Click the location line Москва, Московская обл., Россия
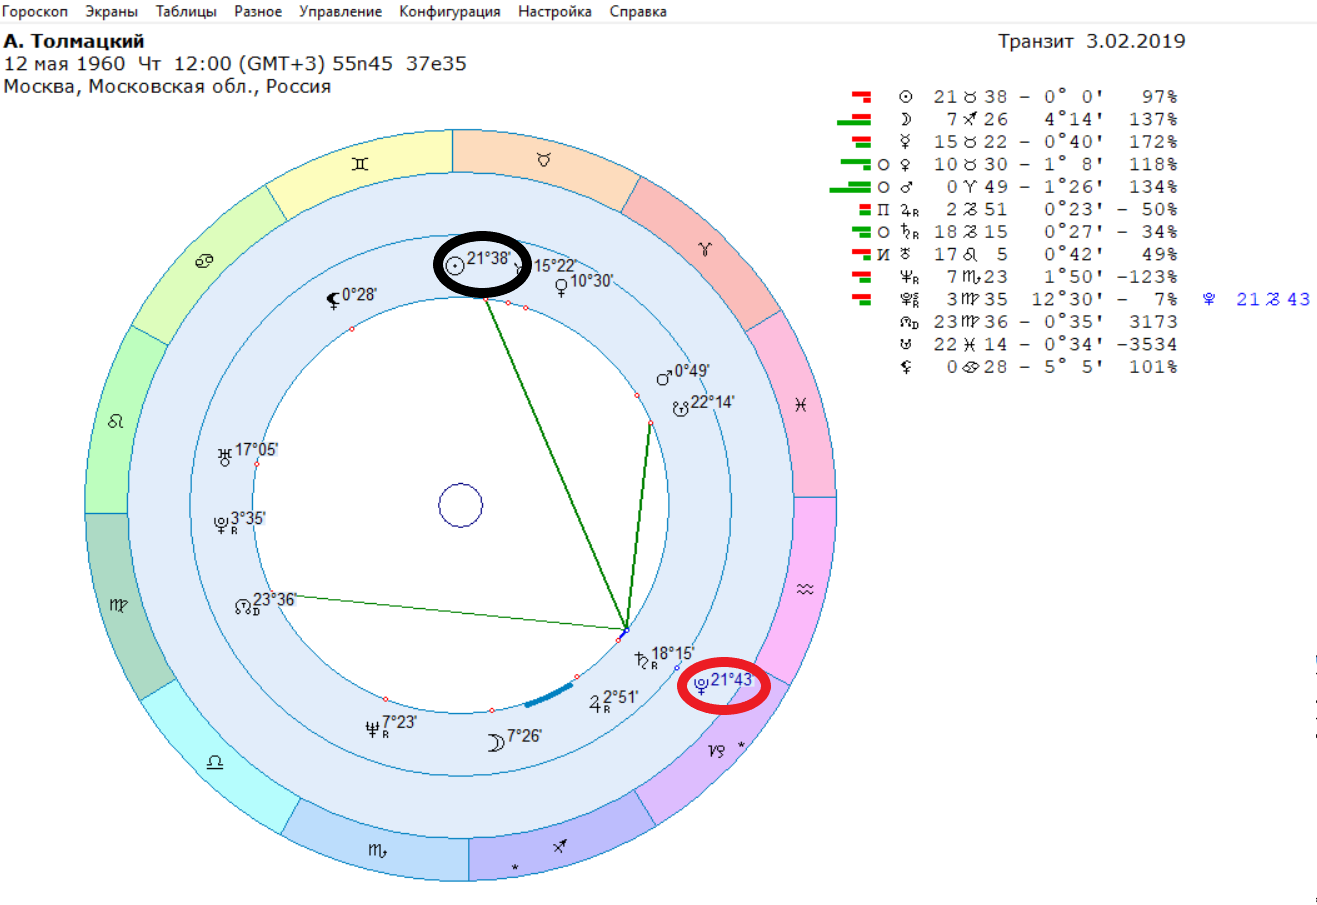1317x905 pixels. click(x=167, y=87)
